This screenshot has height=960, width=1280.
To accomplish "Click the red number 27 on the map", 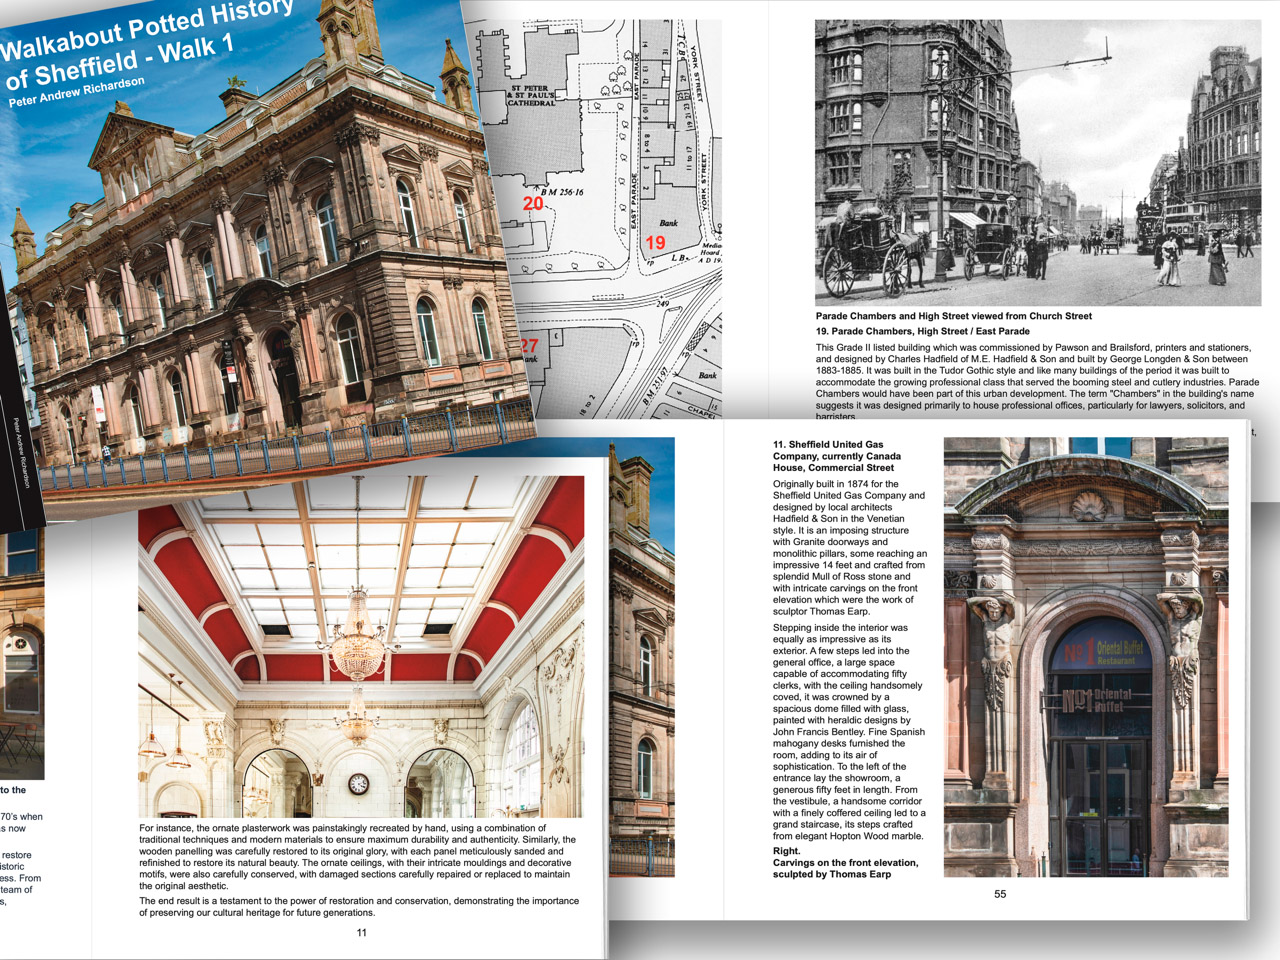I will coord(529,345).
